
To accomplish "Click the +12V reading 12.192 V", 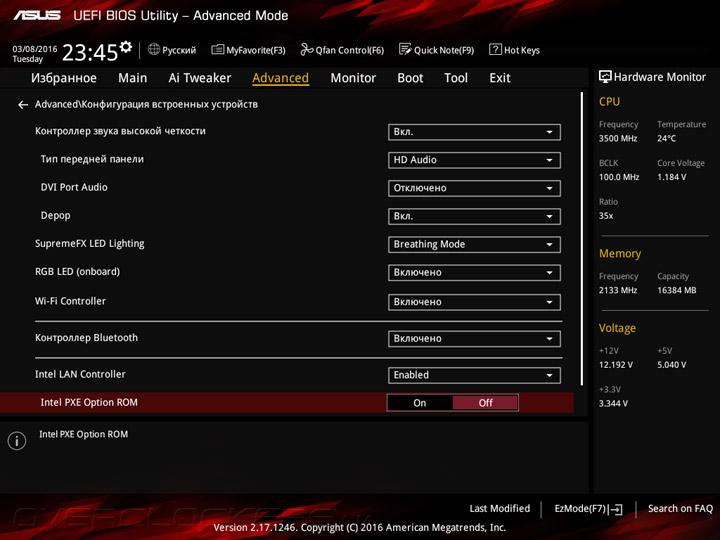I will click(x=616, y=365).
